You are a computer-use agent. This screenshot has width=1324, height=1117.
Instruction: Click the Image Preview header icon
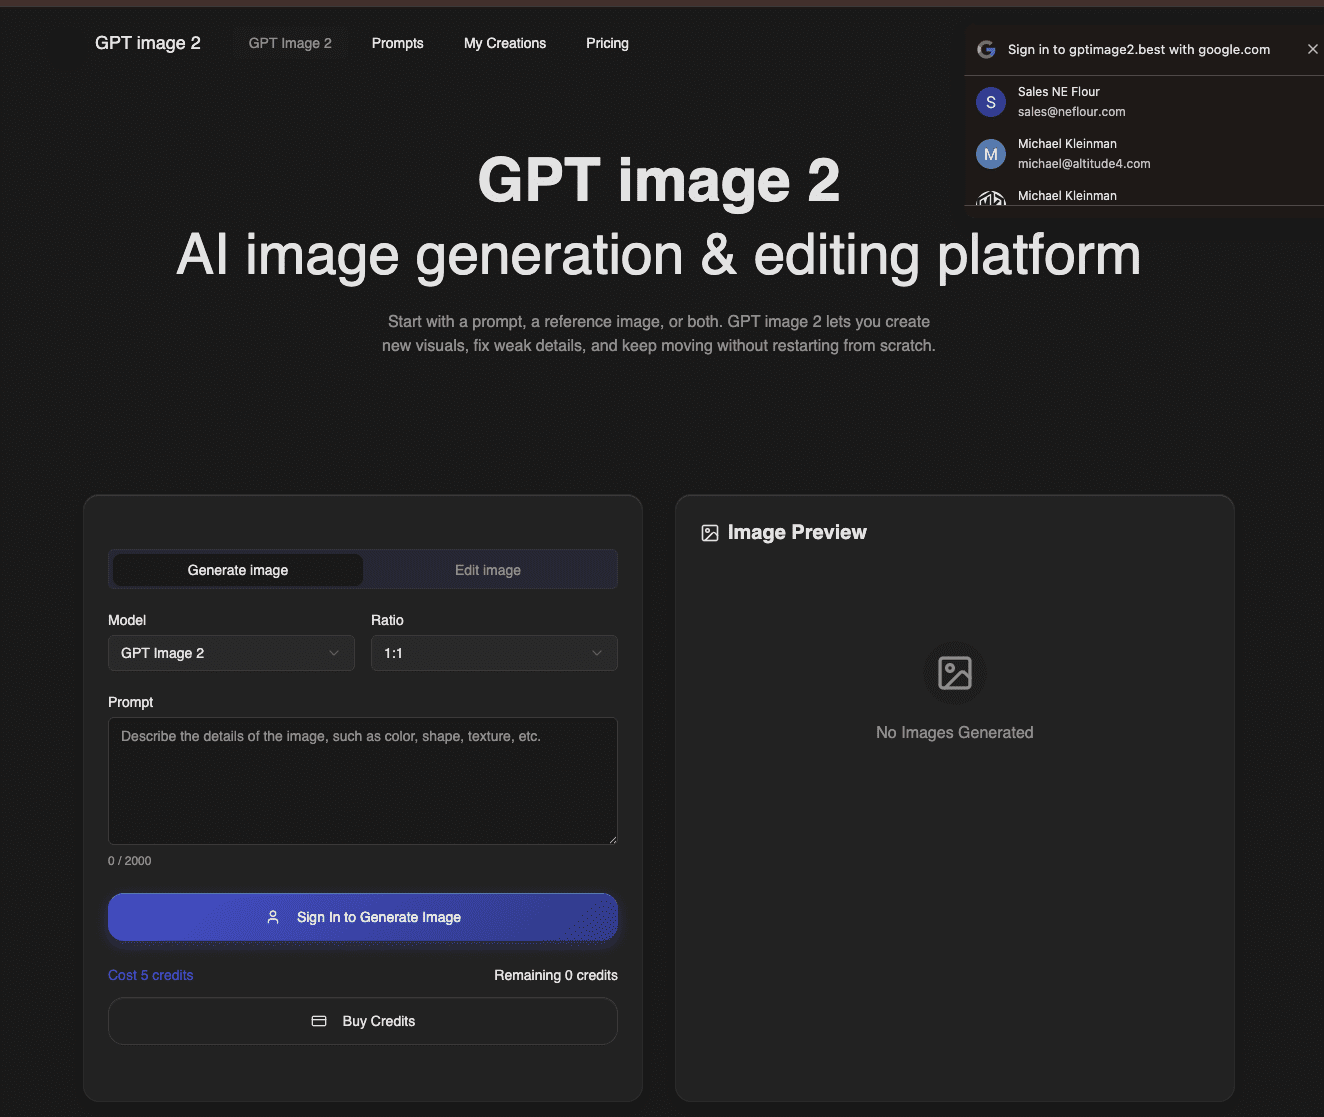point(710,533)
